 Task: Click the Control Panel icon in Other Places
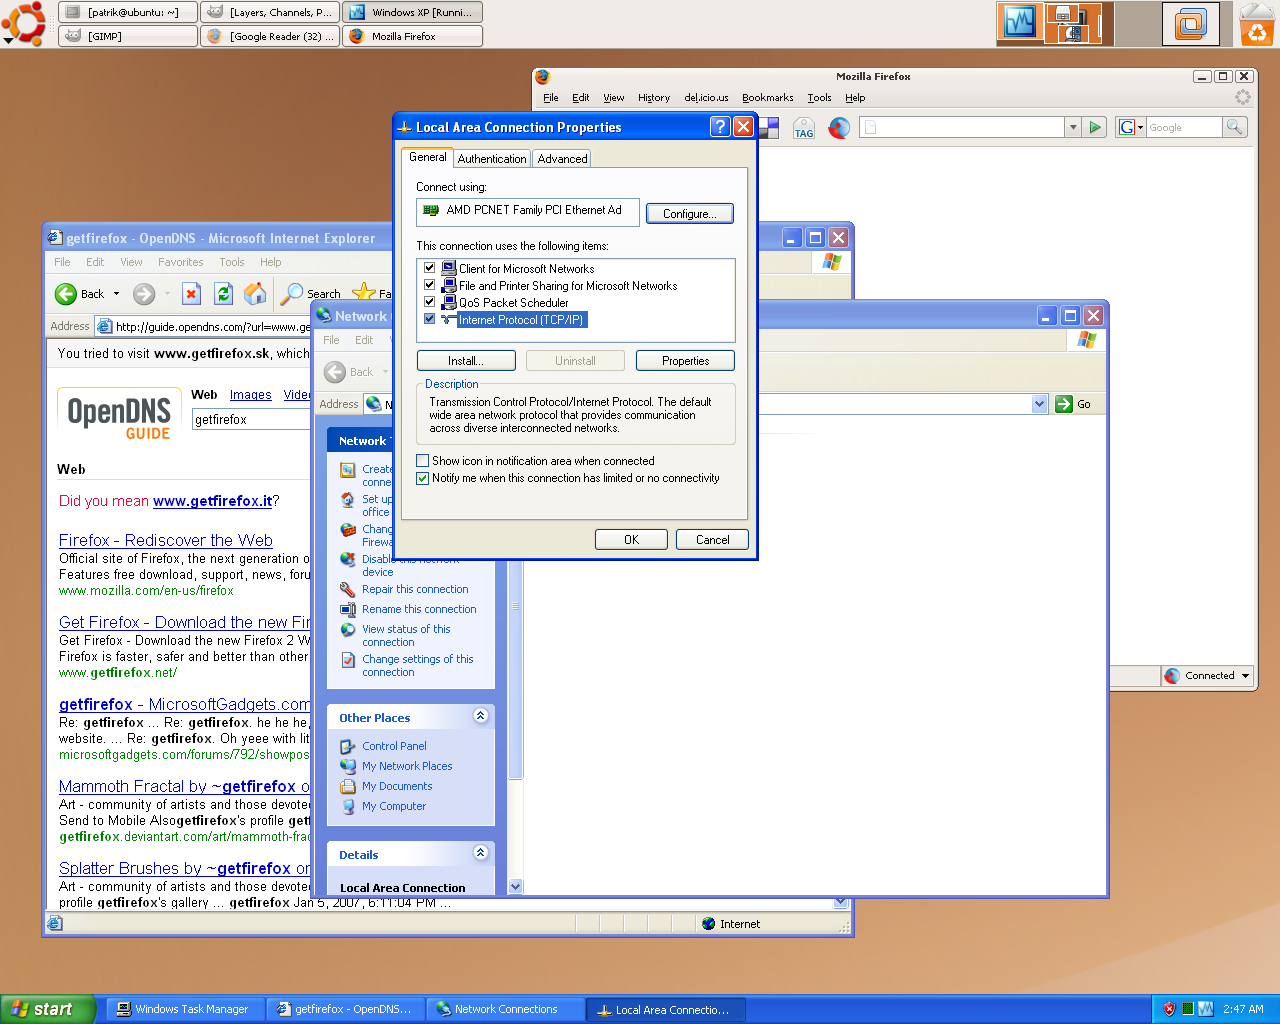[x=347, y=747]
